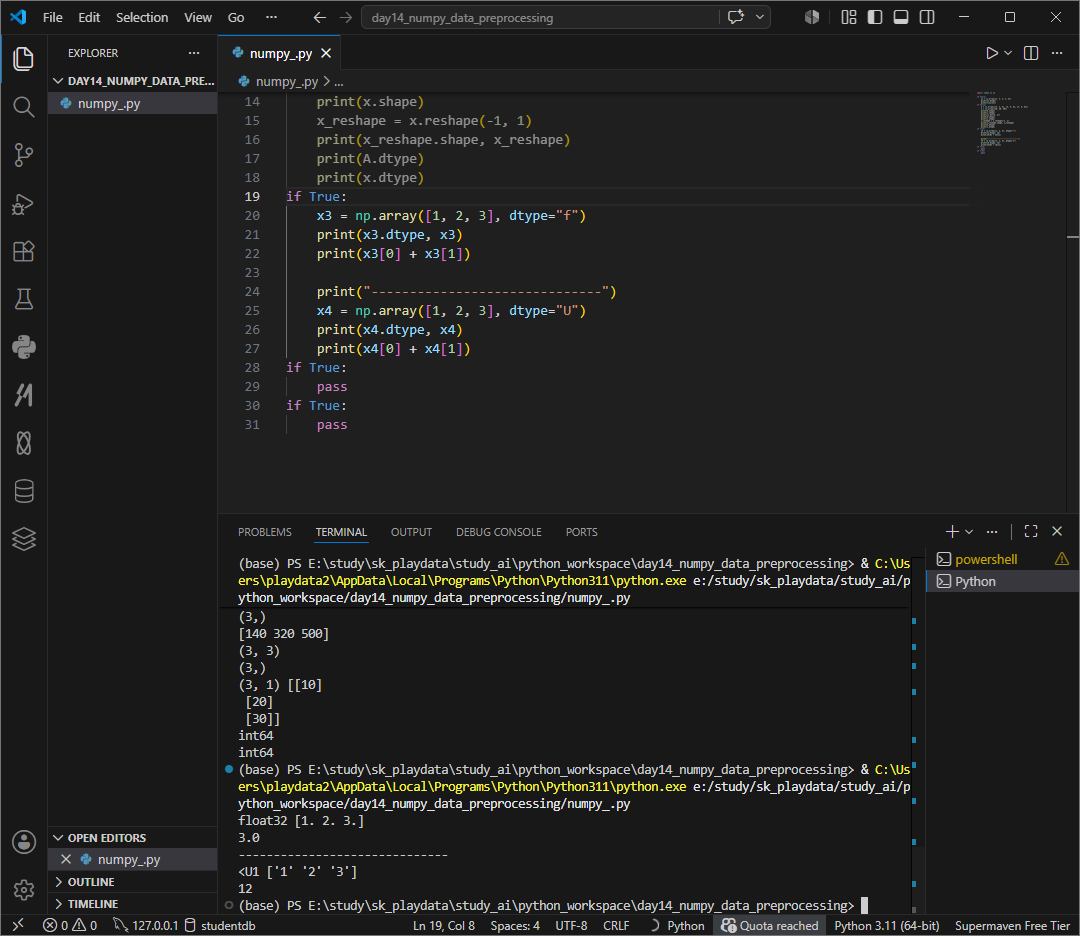This screenshot has width=1080, height=936.
Task: Toggle the bottom Panel visibility
Action: pyautogui.click(x=901, y=17)
